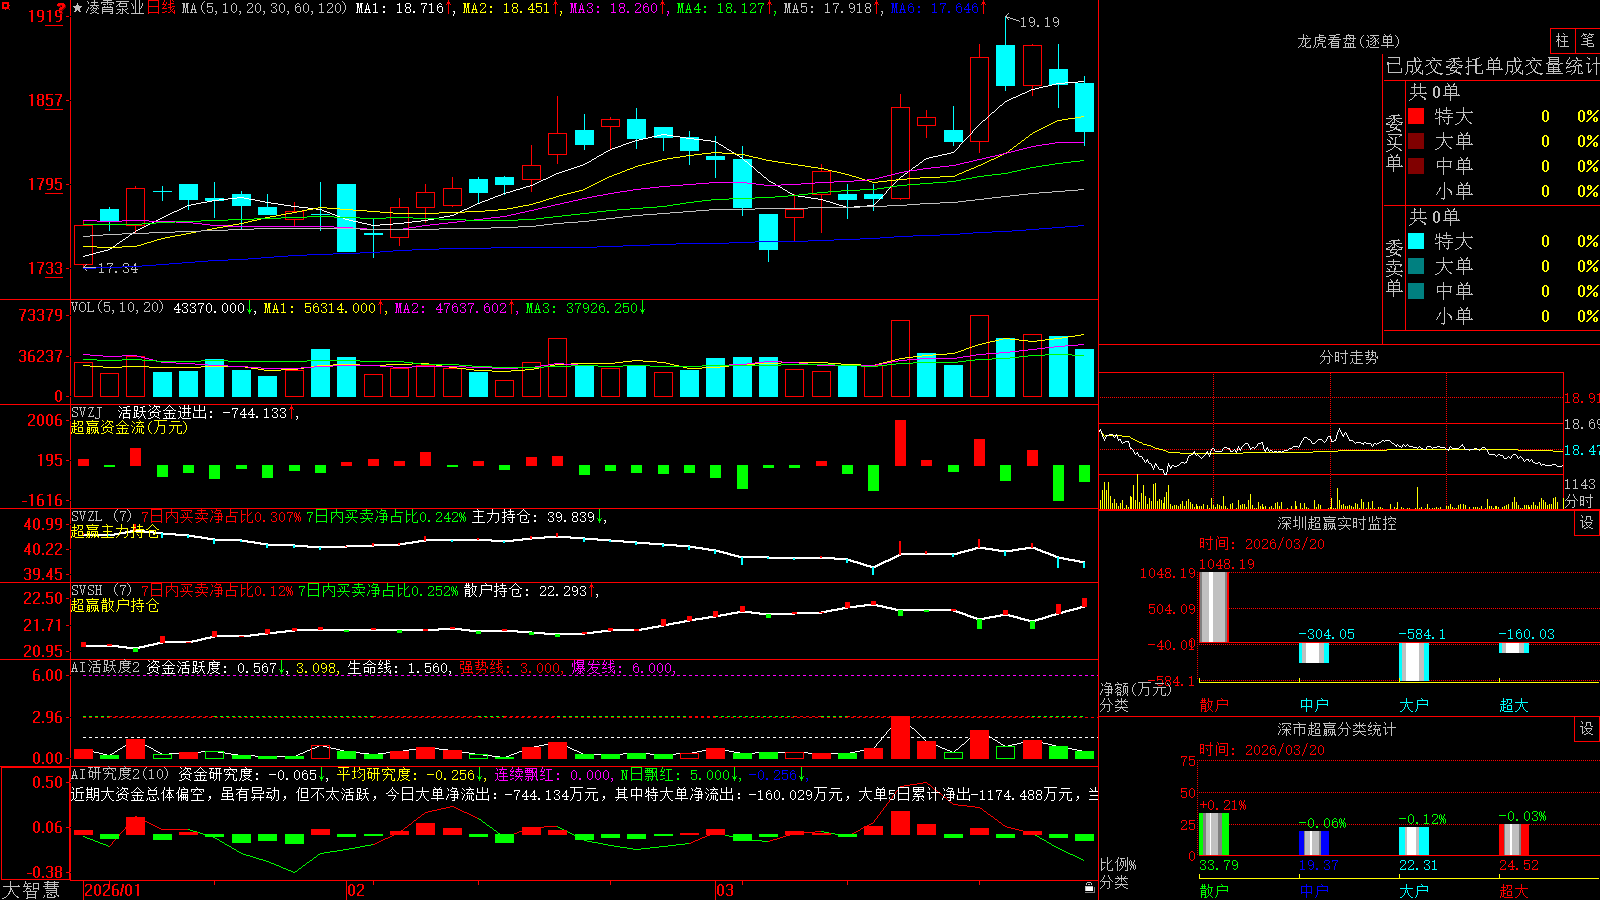Click the 小单 row under 委买单
1600x900 pixels.
click(x=1503, y=191)
